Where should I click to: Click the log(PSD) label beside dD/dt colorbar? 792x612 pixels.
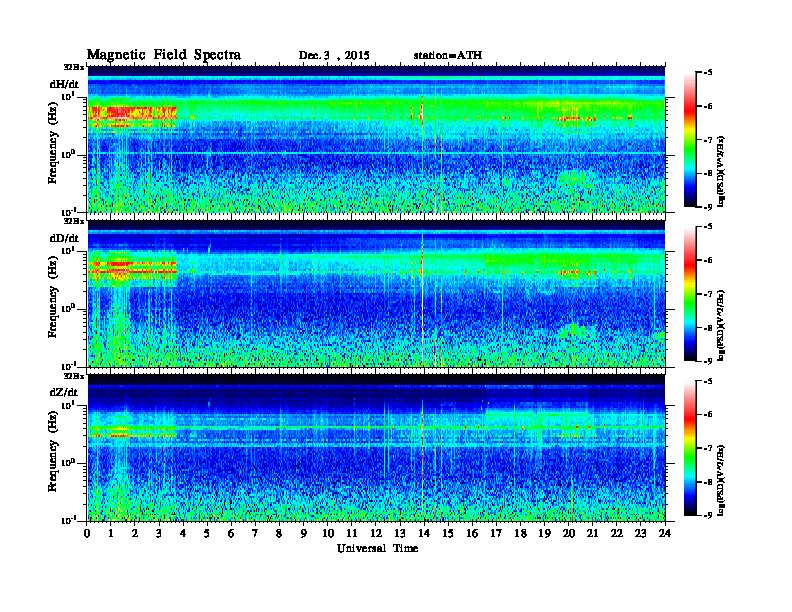pos(721,325)
